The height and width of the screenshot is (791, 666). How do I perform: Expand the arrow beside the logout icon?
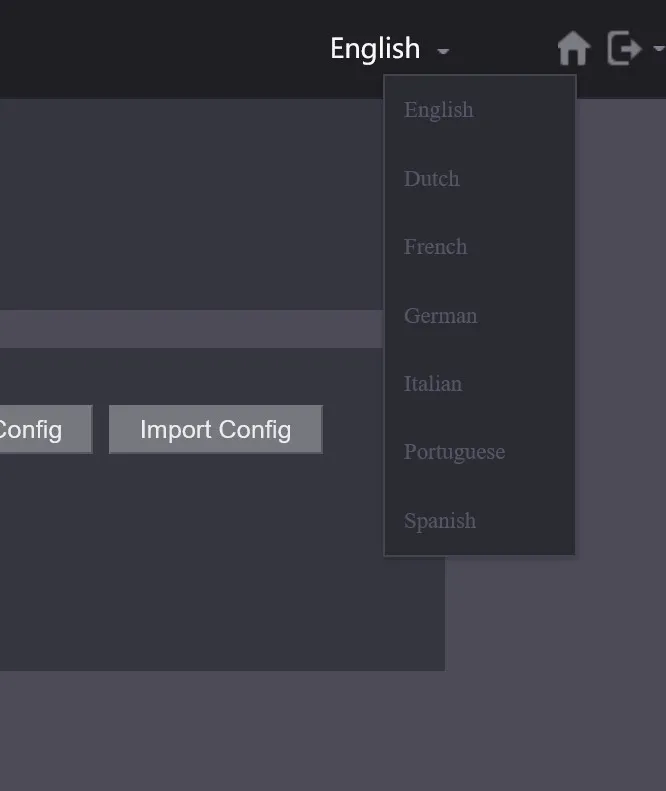point(659,48)
